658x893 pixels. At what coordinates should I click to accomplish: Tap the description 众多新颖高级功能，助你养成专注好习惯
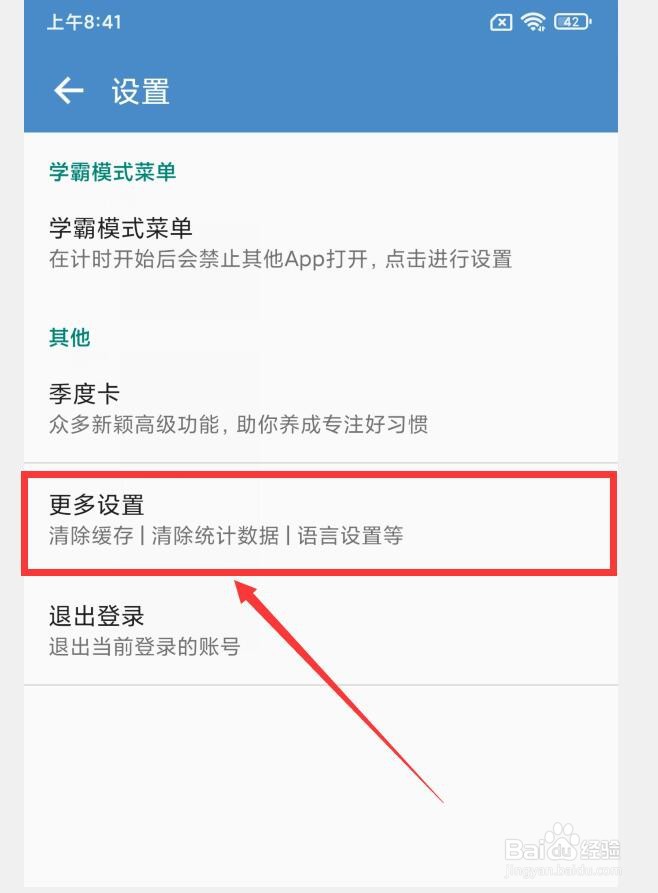click(x=238, y=424)
